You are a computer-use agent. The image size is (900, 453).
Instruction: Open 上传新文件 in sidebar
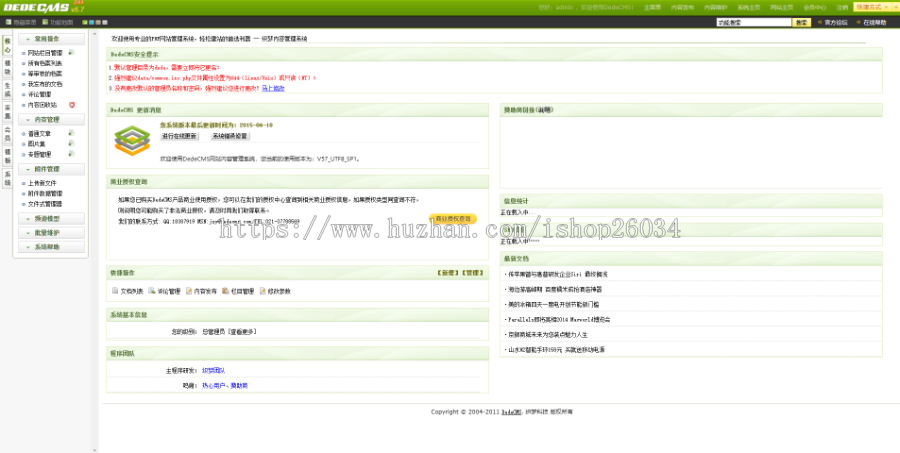coord(42,183)
